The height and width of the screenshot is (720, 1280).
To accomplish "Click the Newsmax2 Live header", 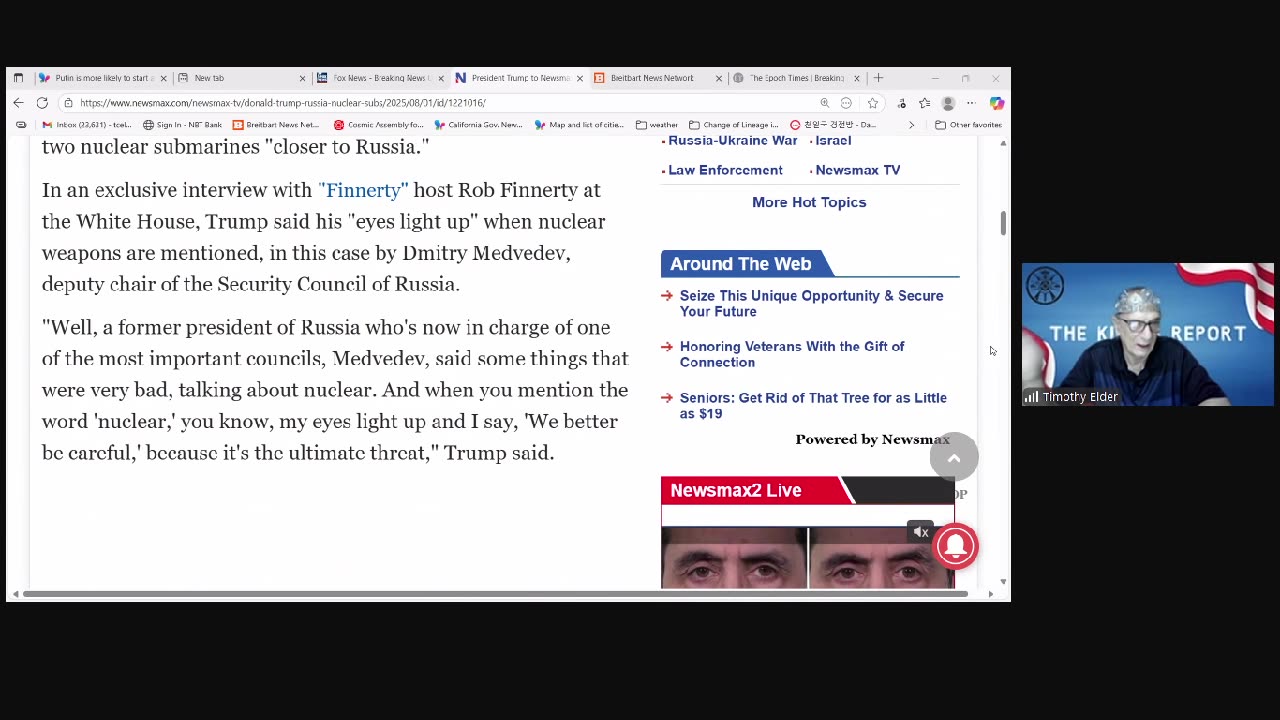I will pyautogui.click(x=736, y=490).
